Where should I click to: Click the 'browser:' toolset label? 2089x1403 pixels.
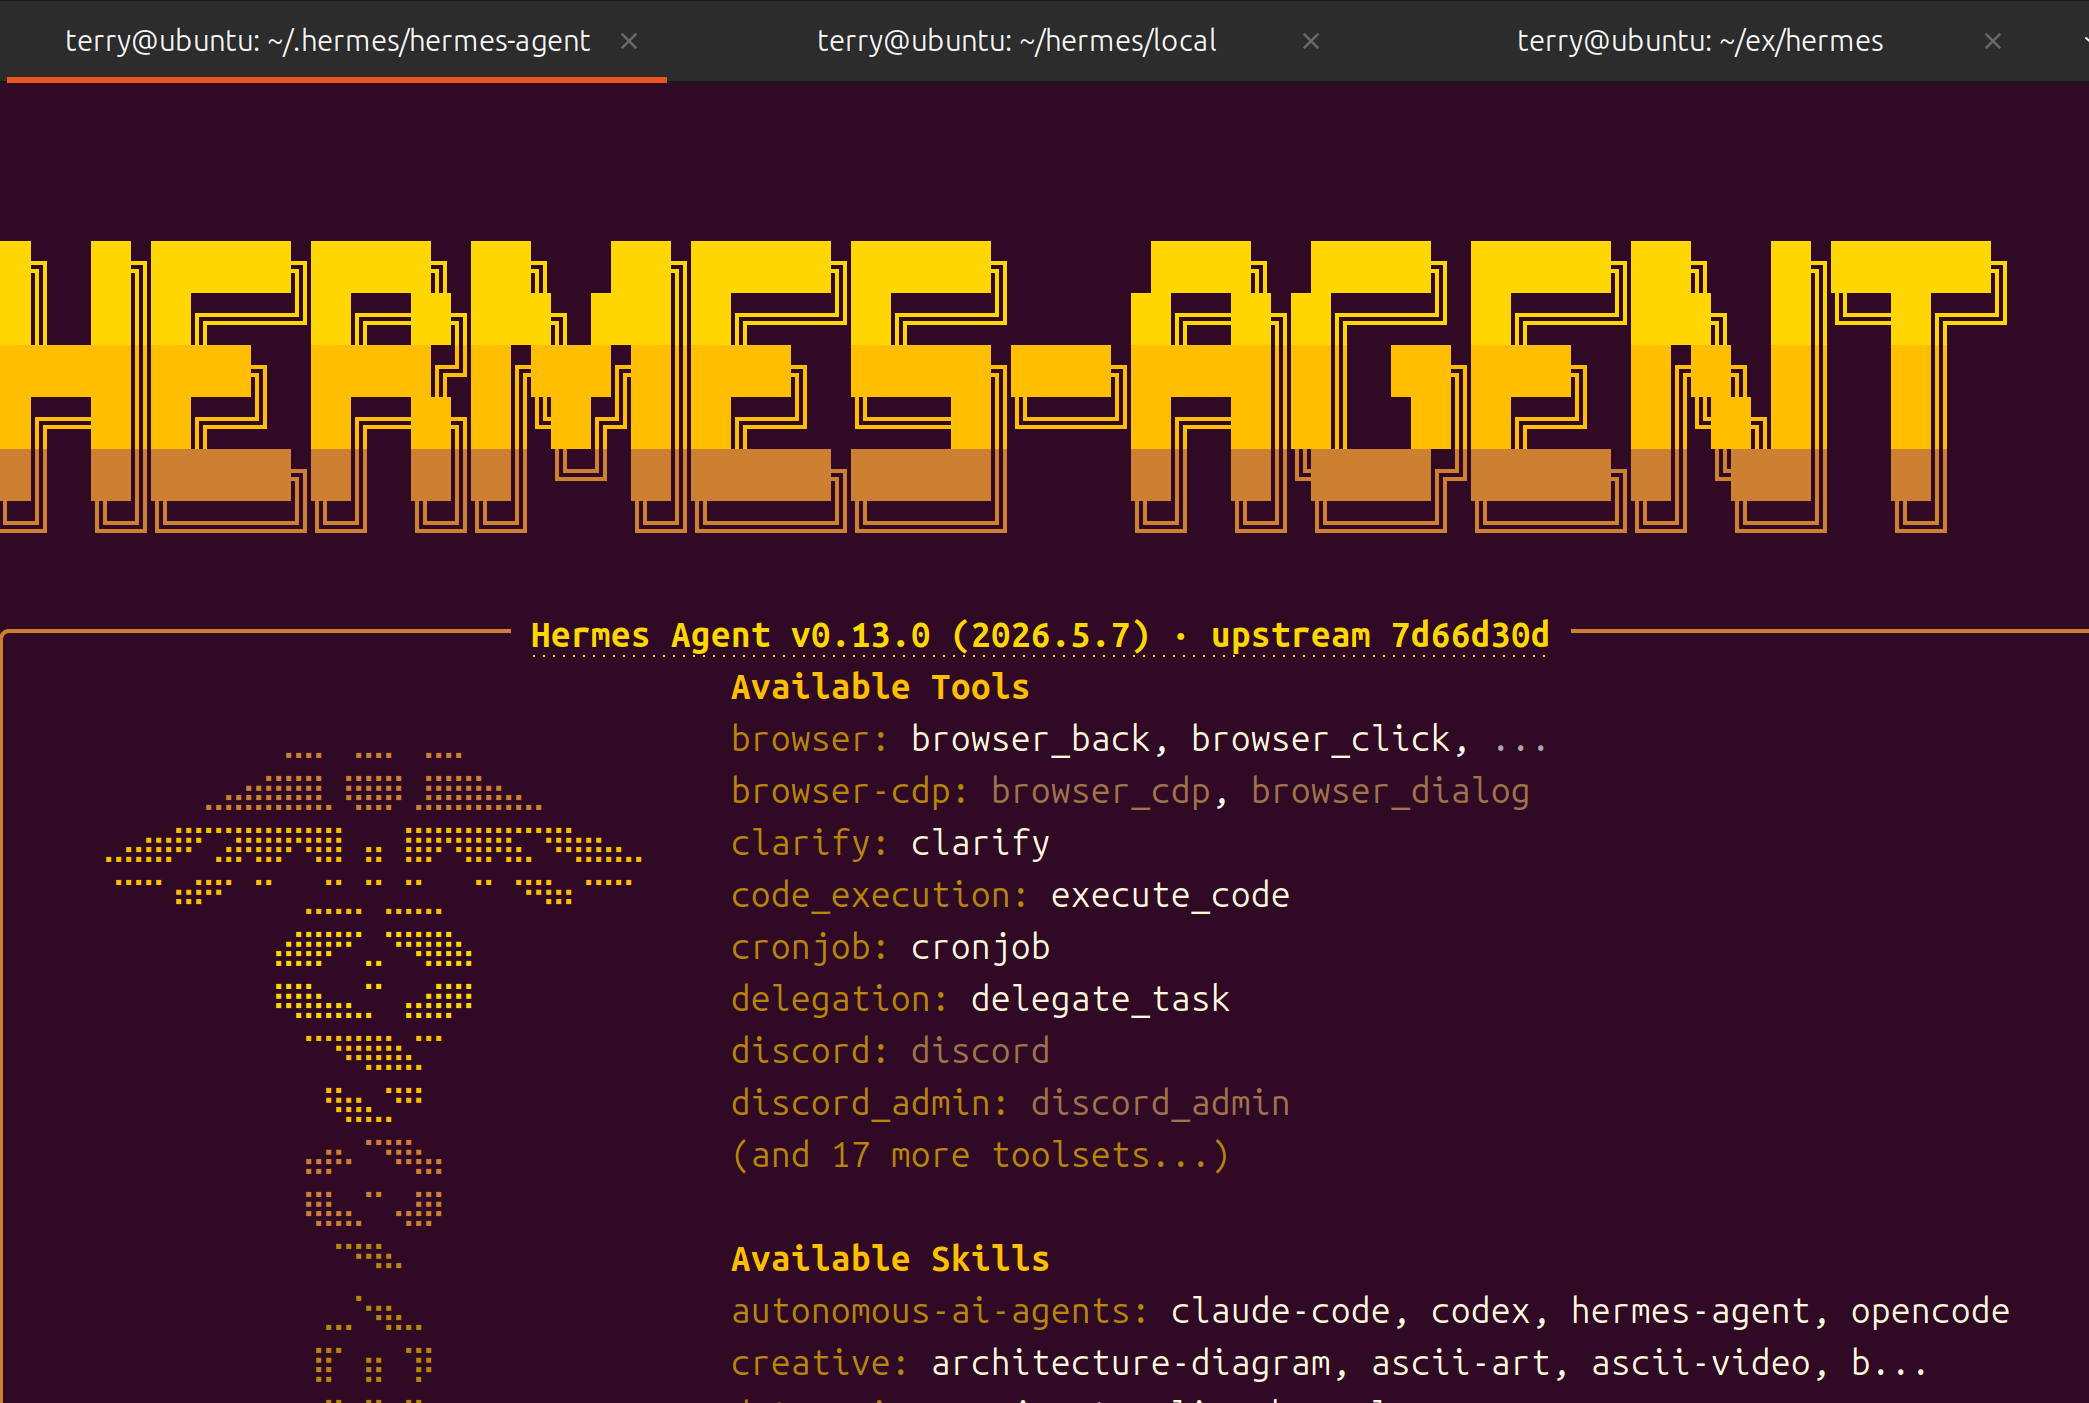[810, 739]
